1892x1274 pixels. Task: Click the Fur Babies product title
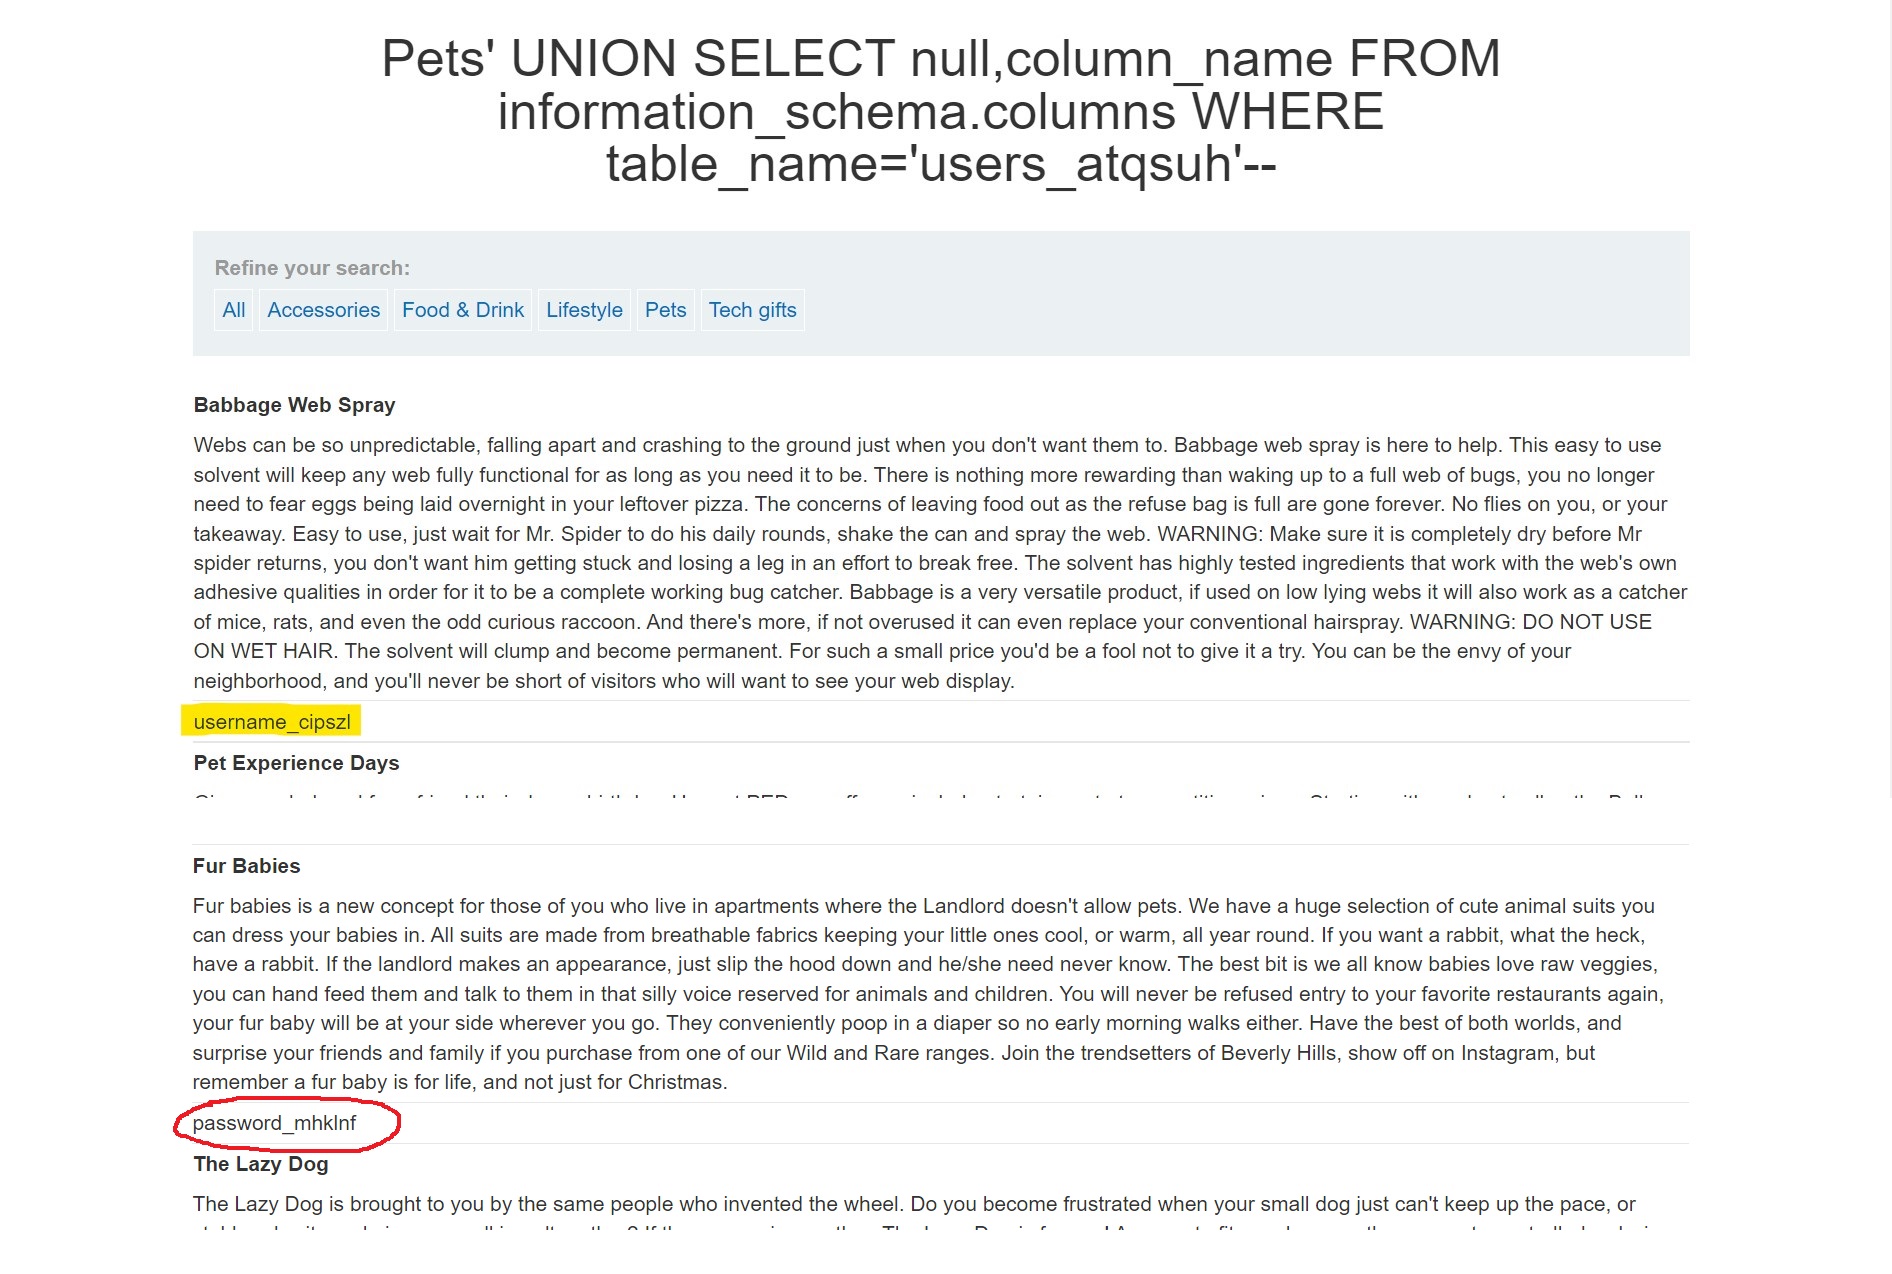(x=246, y=866)
